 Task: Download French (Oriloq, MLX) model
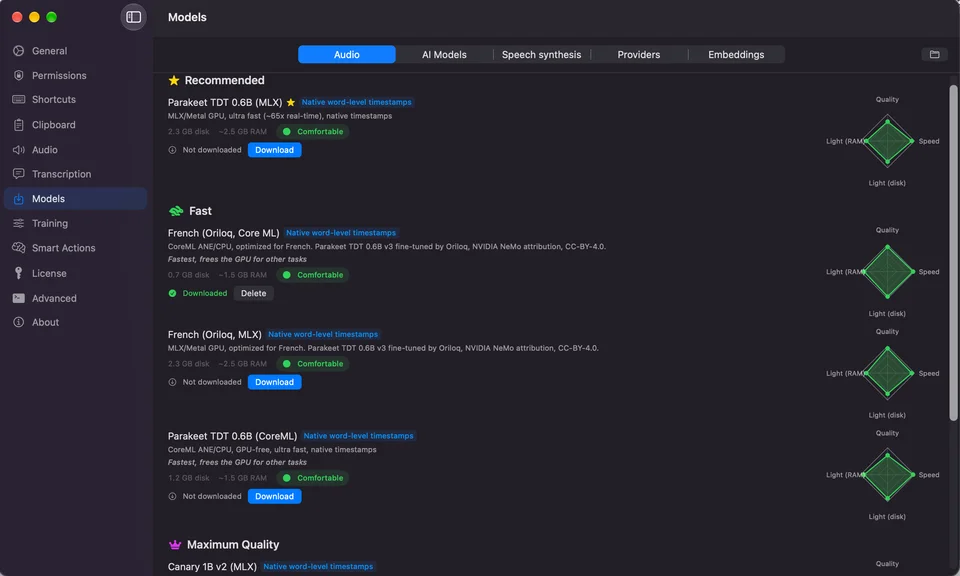(274, 382)
